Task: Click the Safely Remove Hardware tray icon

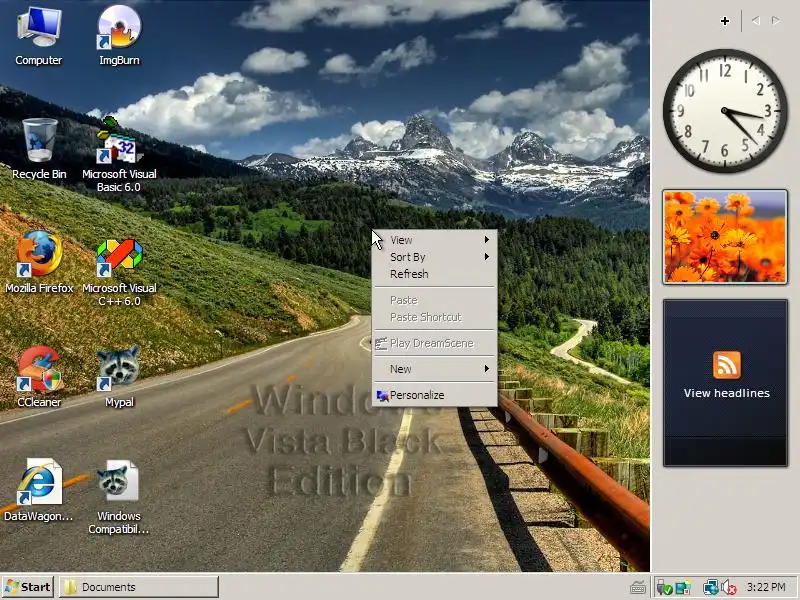Action: tap(664, 588)
